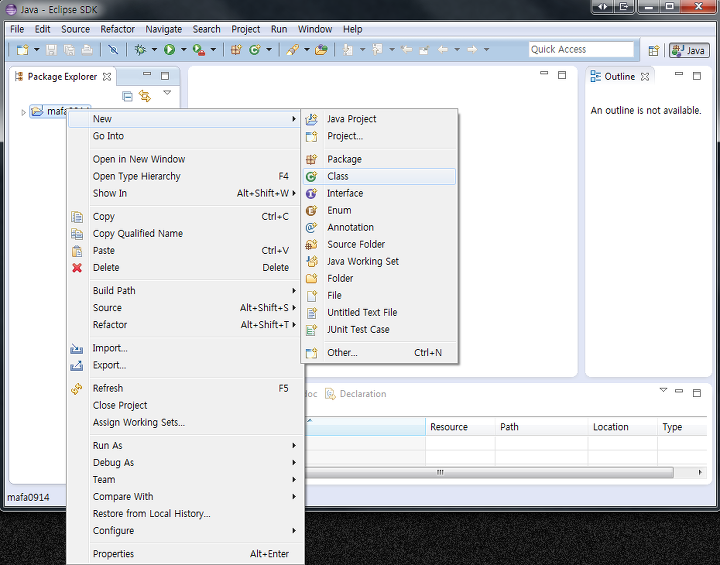The image size is (720, 565).
Task: Click the Folder icon in New submenu
Action: coord(311,278)
